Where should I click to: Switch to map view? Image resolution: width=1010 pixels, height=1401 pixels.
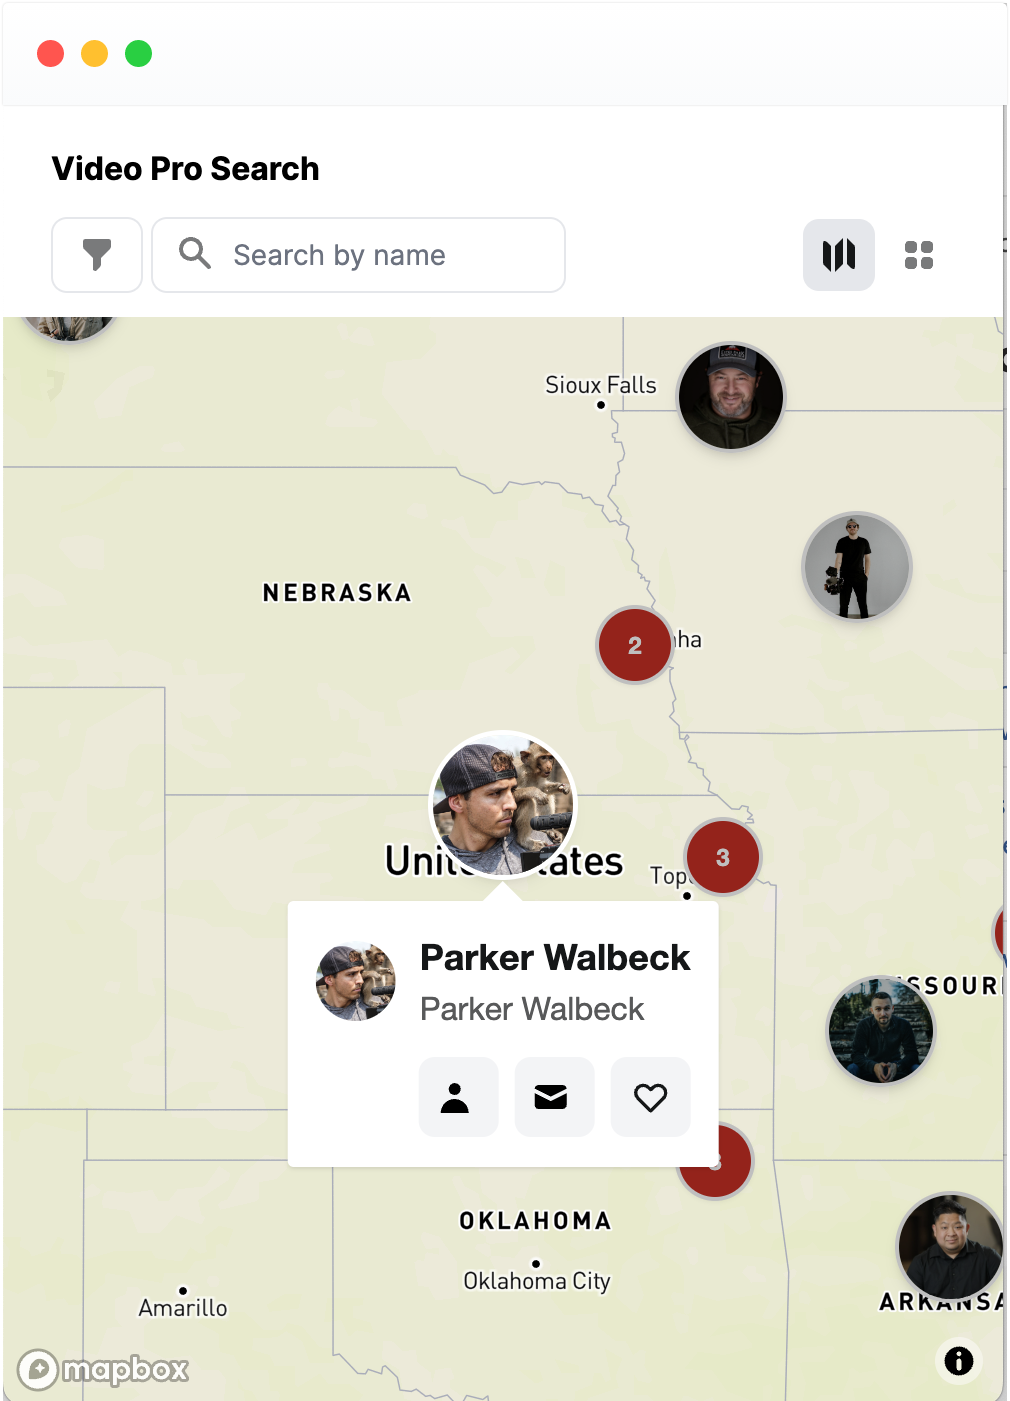tap(839, 255)
